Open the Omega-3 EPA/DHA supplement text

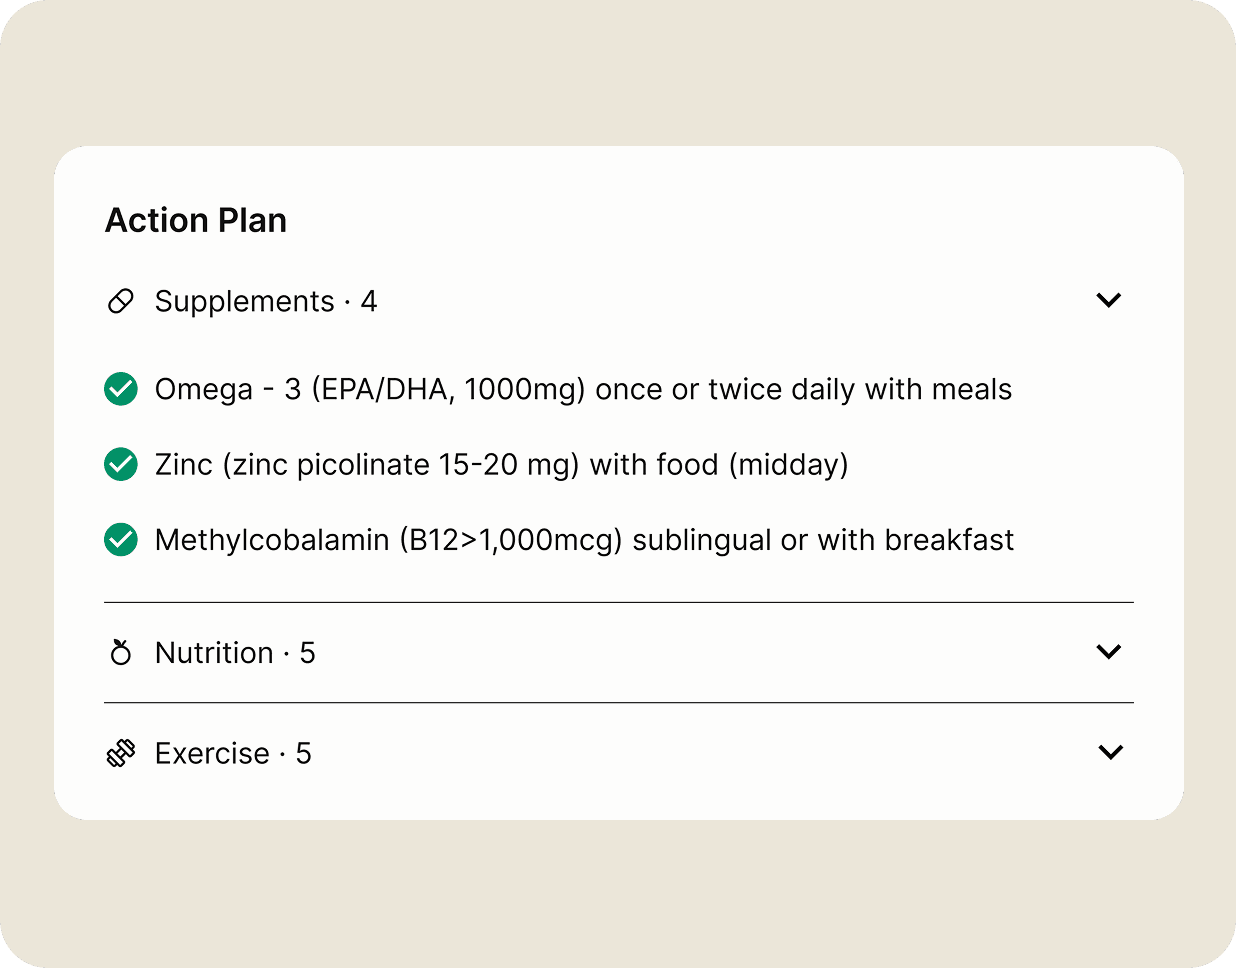pos(583,389)
